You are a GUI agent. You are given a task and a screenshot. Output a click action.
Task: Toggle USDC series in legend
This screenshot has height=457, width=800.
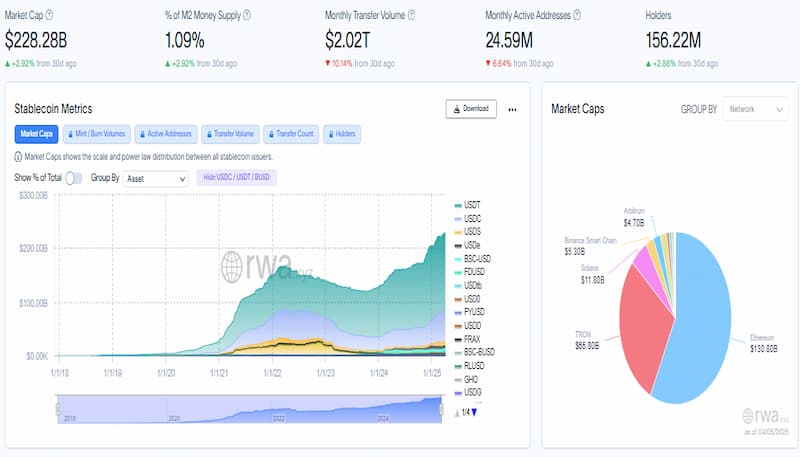click(467, 218)
